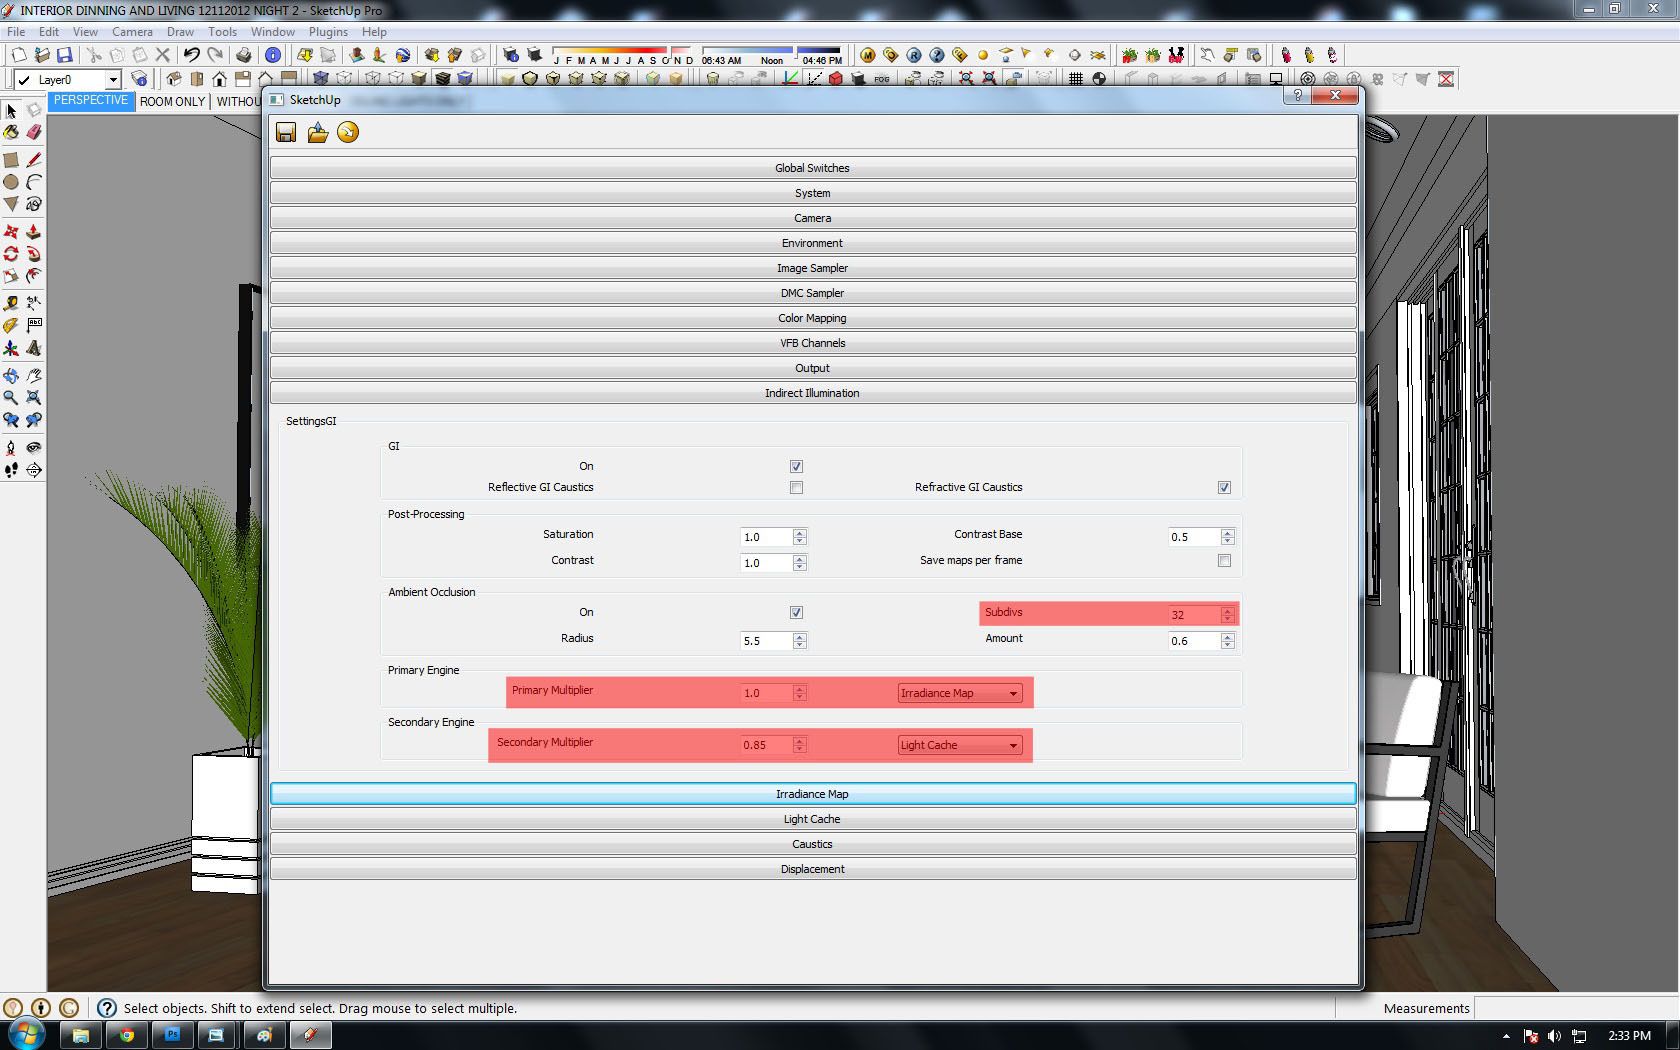Open the File menu
Viewport: 1680px width, 1050px height.
[16, 32]
